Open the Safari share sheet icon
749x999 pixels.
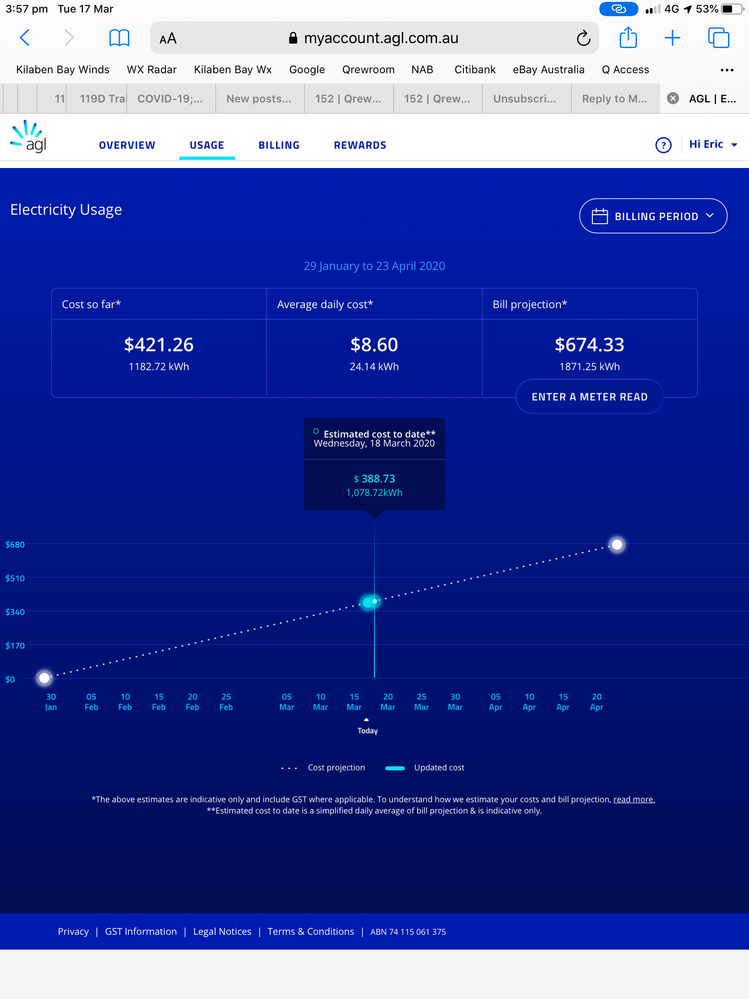[628, 38]
